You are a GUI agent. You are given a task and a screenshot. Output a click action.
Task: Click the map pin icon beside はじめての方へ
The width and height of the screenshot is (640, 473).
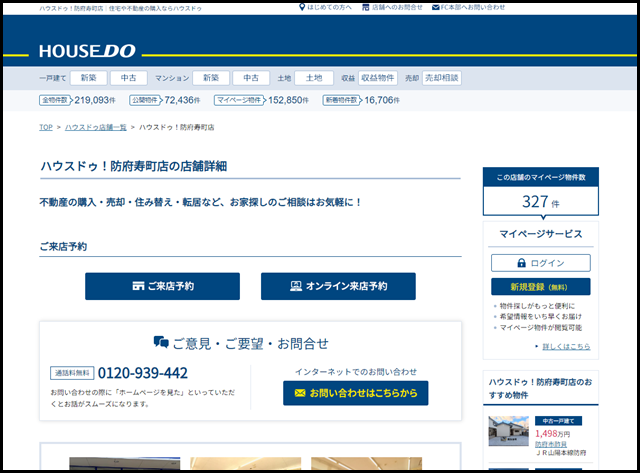point(302,7)
